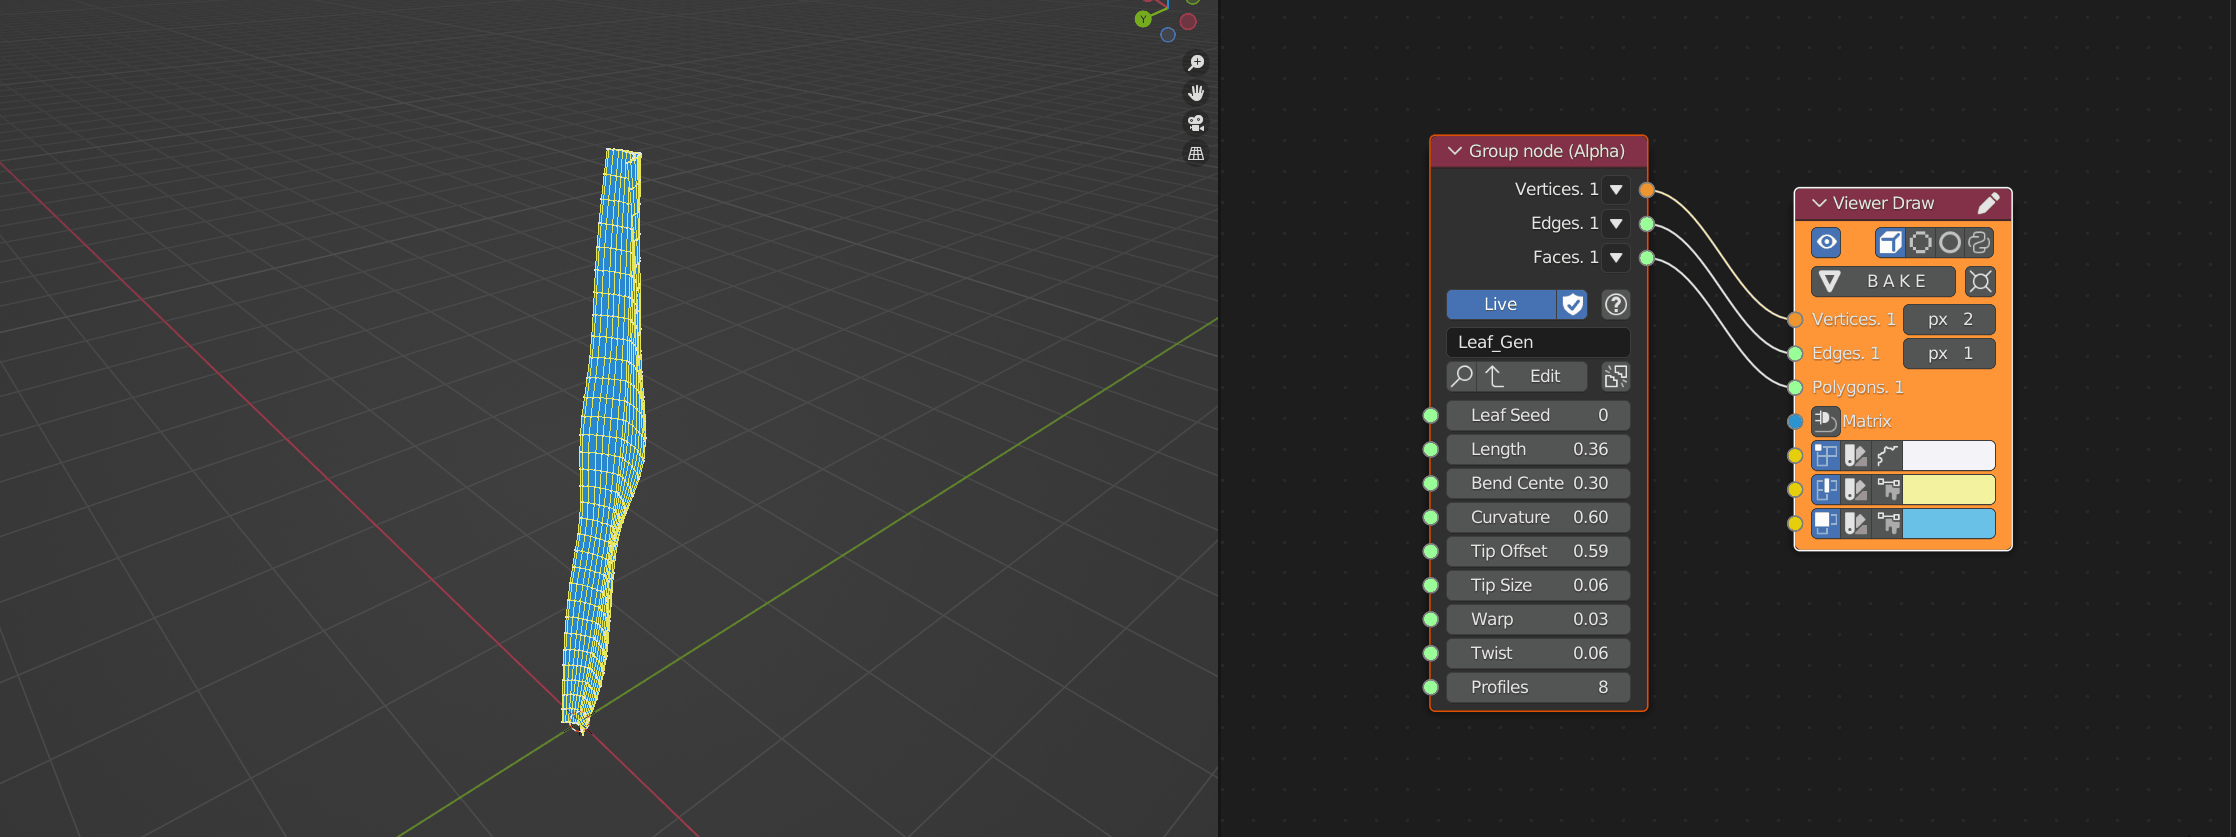Toggle the camera view icon
2236x837 pixels.
tap(1195, 123)
